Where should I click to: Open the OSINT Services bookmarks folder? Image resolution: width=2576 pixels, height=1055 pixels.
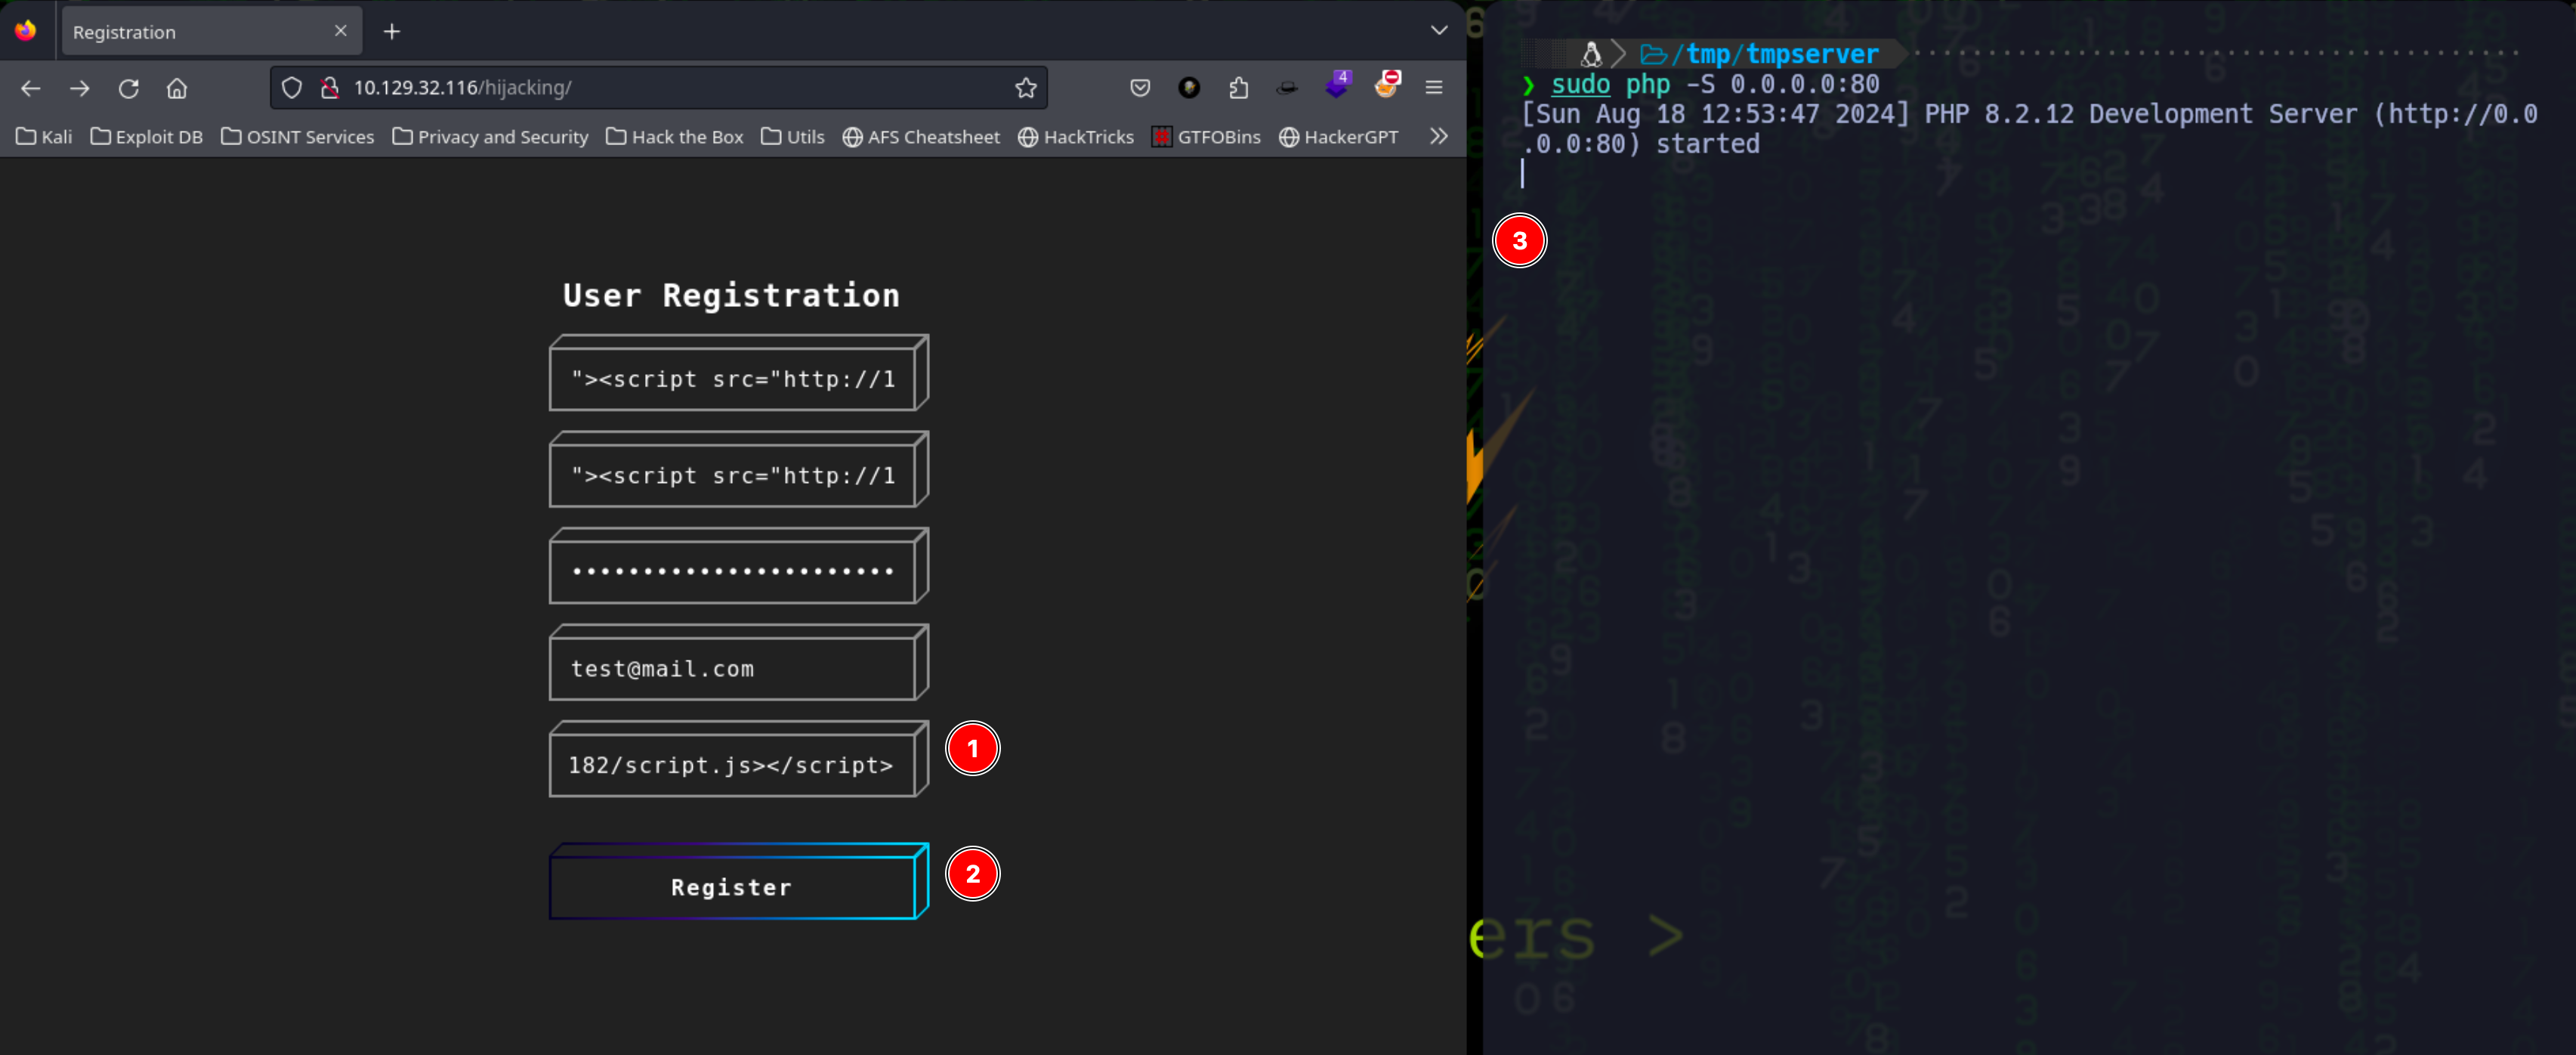[298, 137]
